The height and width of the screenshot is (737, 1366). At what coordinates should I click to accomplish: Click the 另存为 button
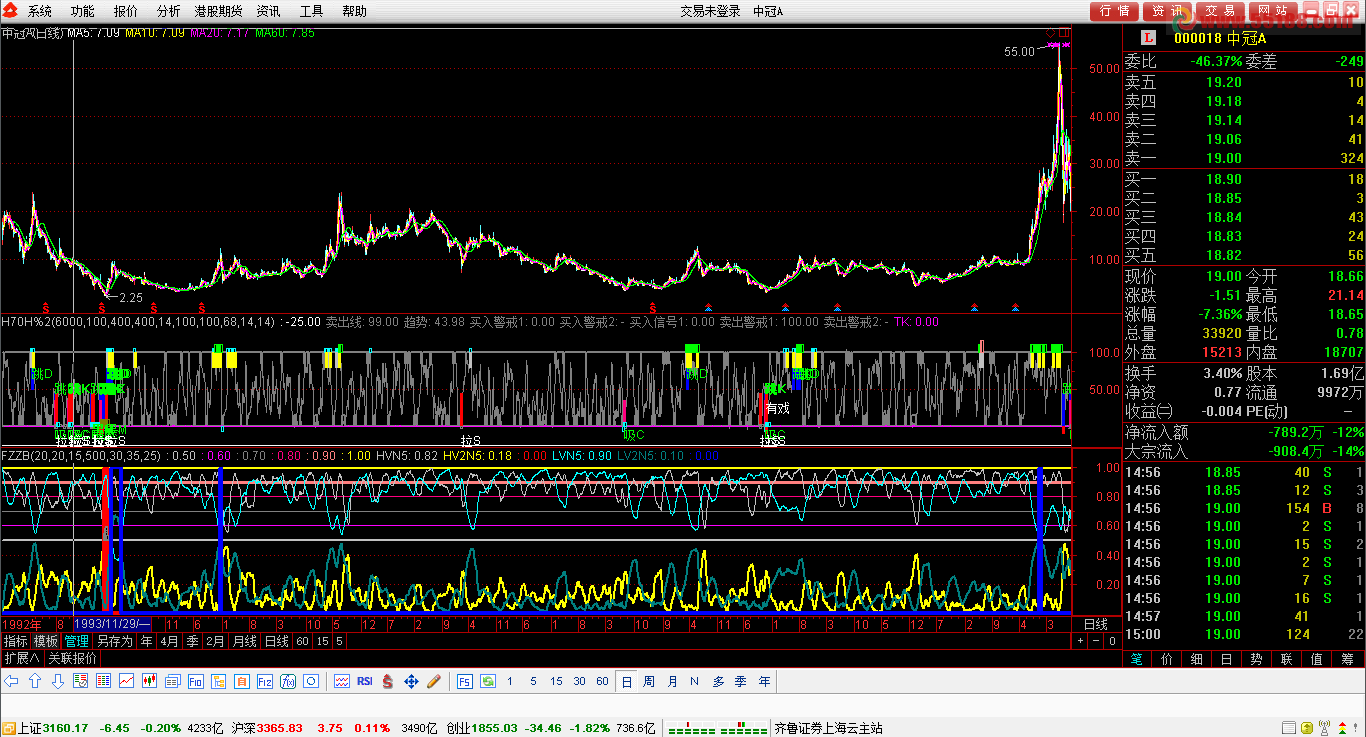pyautogui.click(x=114, y=640)
